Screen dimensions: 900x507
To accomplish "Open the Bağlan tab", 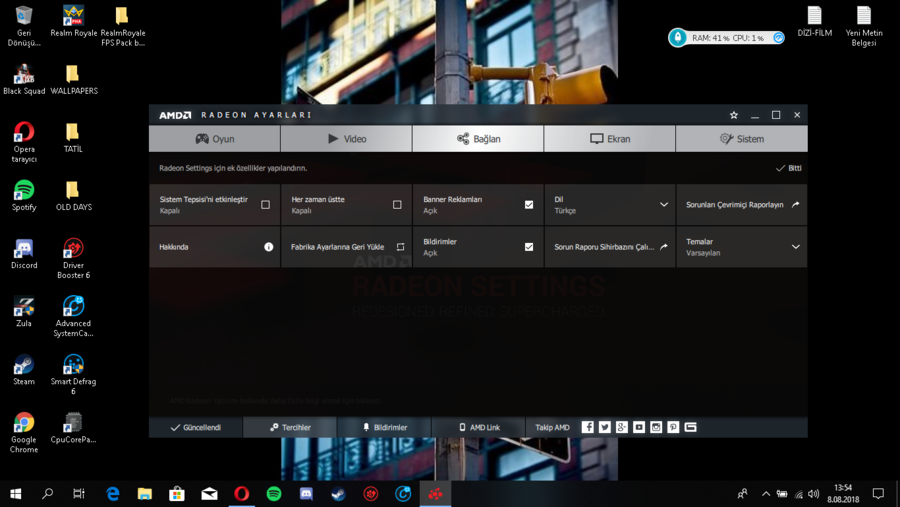I will point(478,139).
